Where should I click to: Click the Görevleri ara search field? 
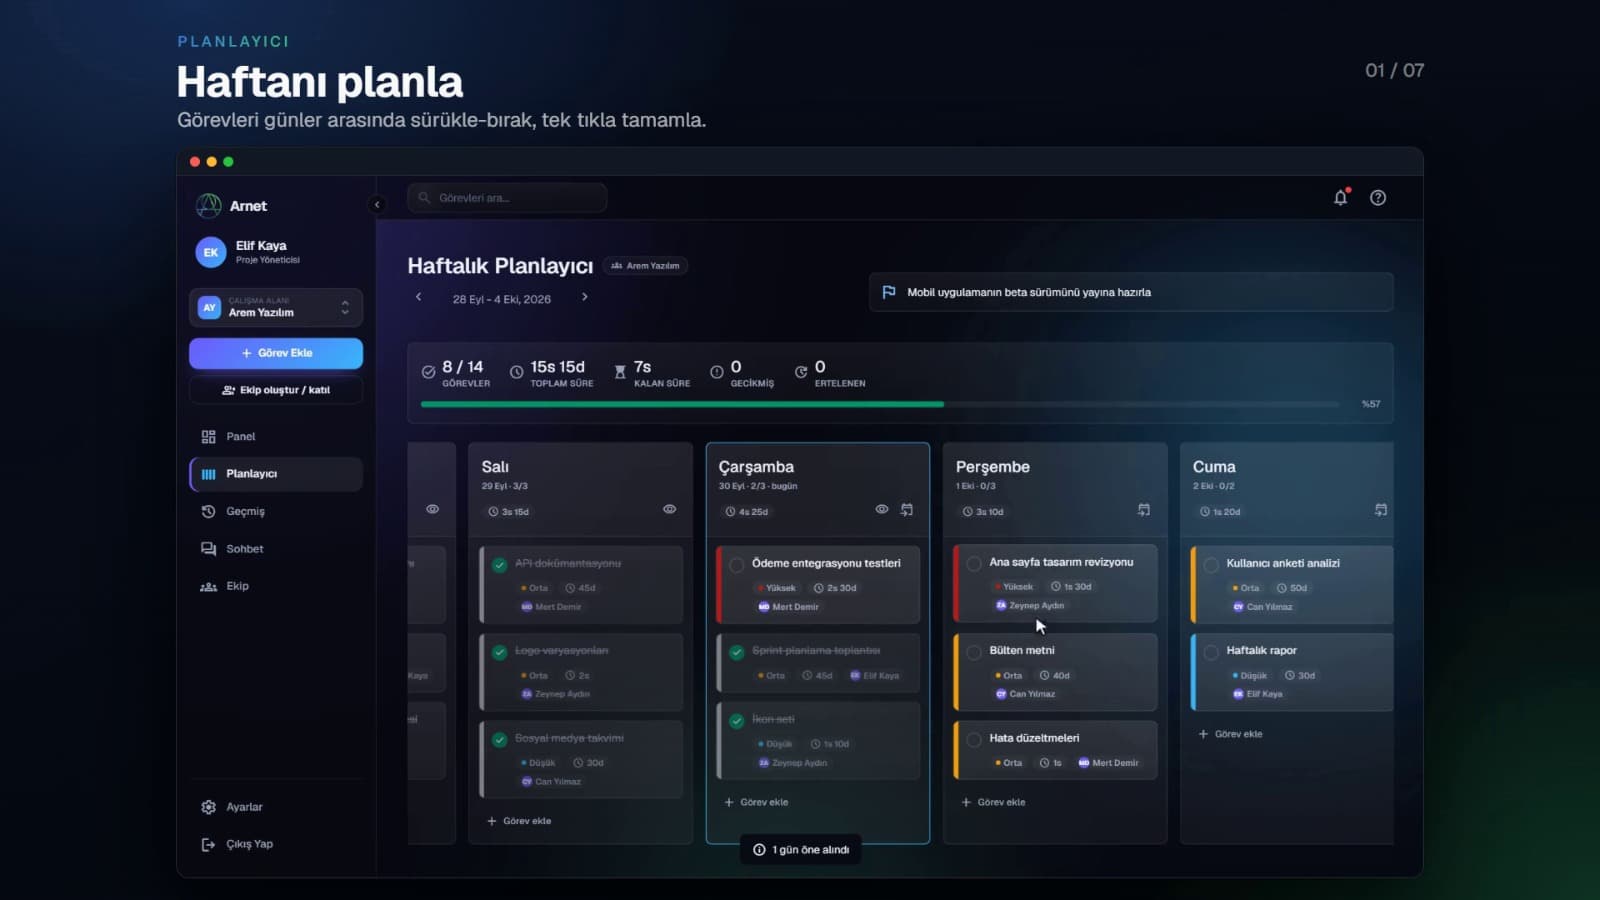point(507,198)
